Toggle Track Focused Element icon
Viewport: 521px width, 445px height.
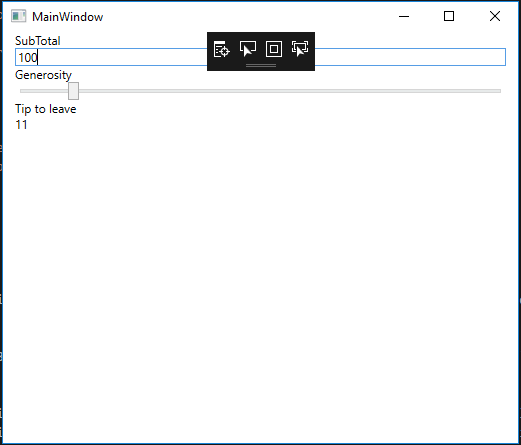point(300,49)
